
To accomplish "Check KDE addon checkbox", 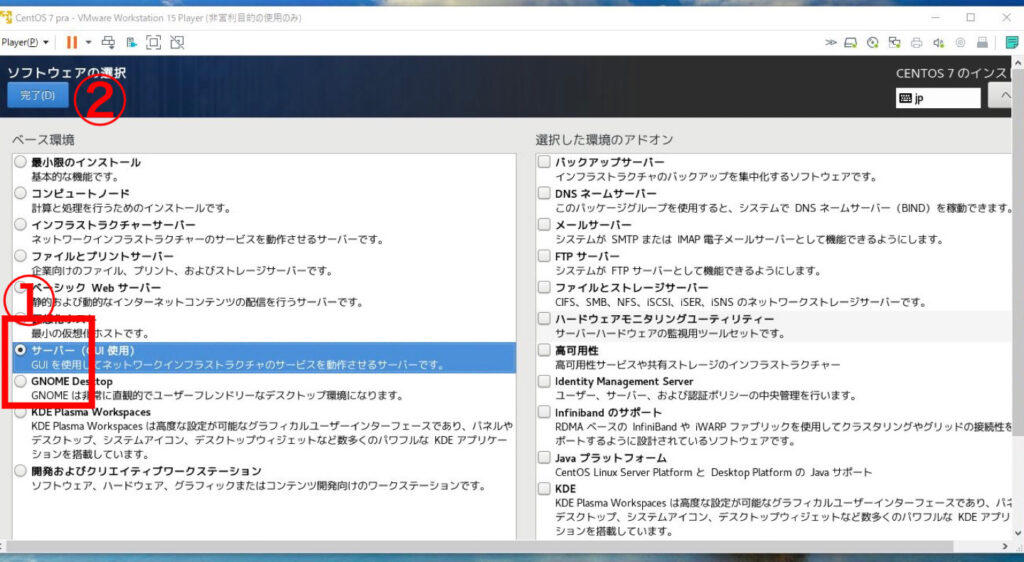I will coord(544,488).
